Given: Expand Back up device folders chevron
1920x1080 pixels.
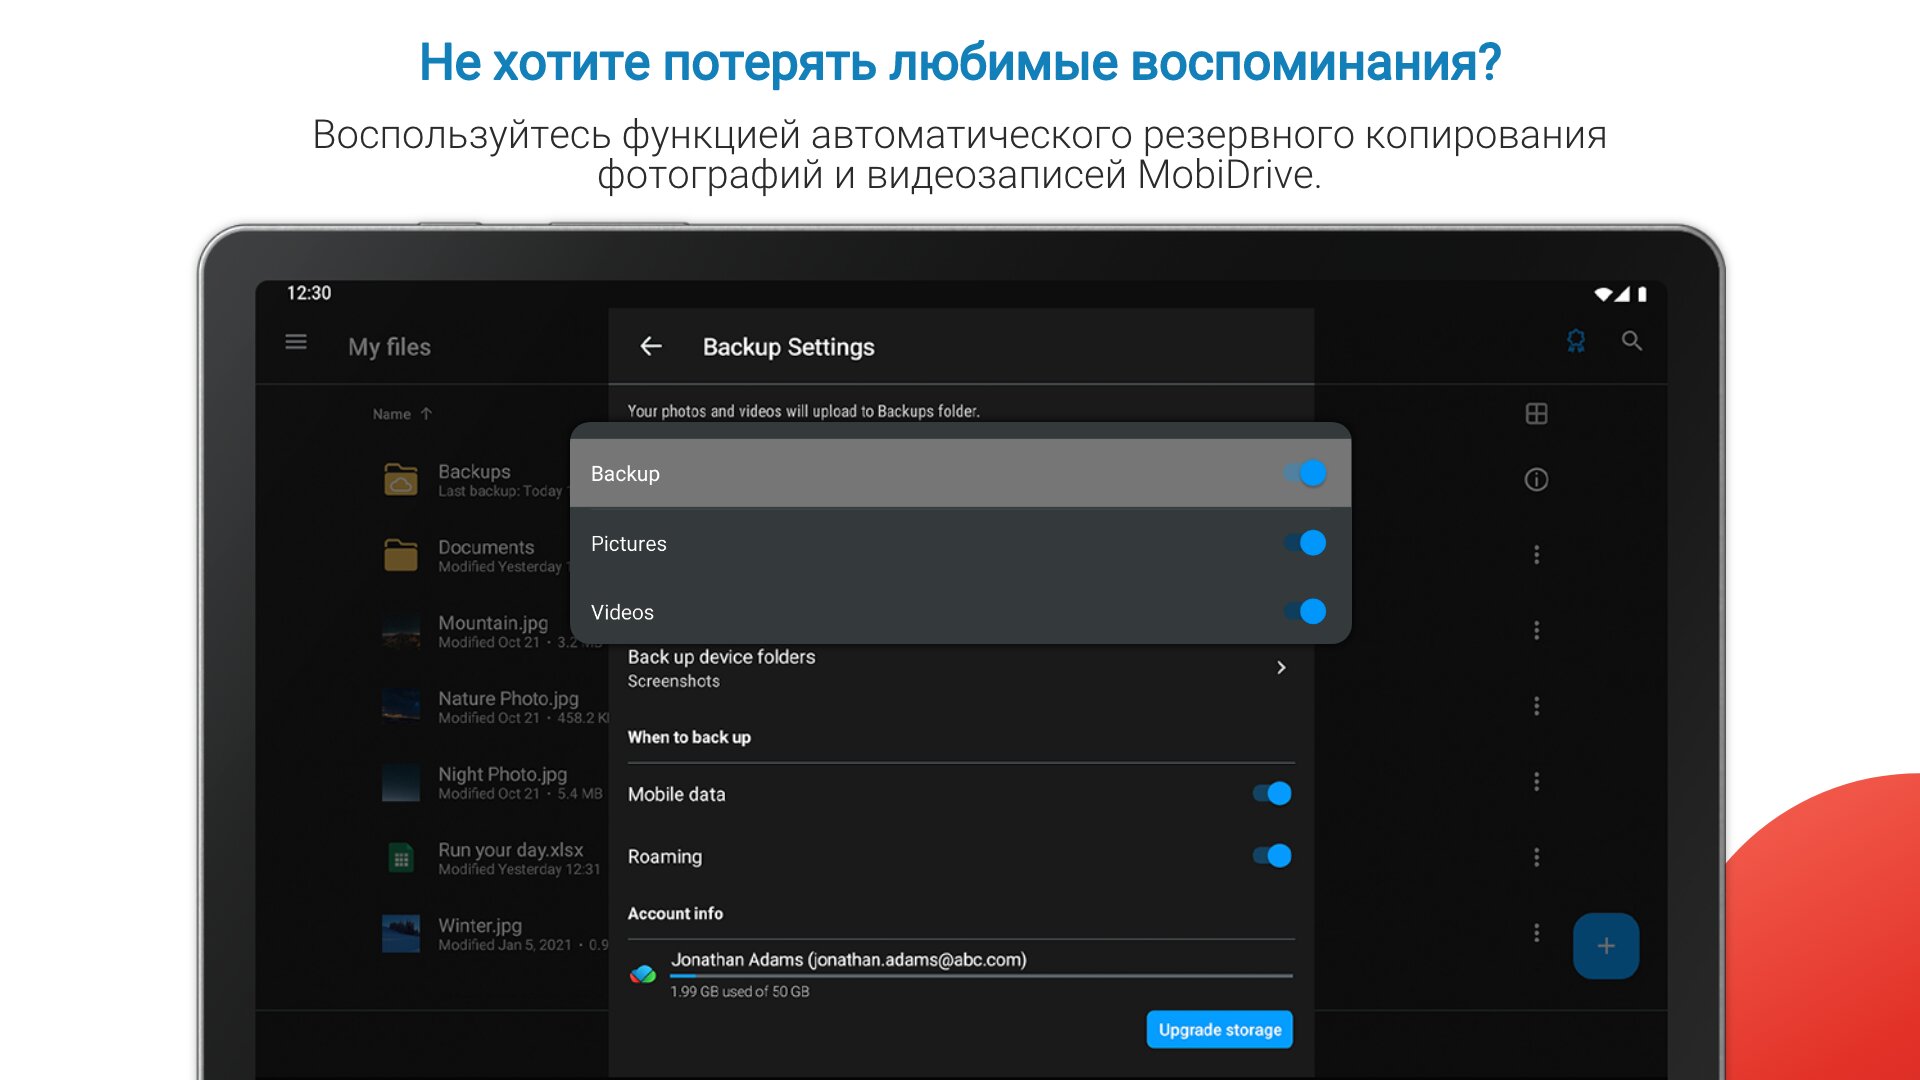Looking at the screenshot, I should click(1281, 668).
